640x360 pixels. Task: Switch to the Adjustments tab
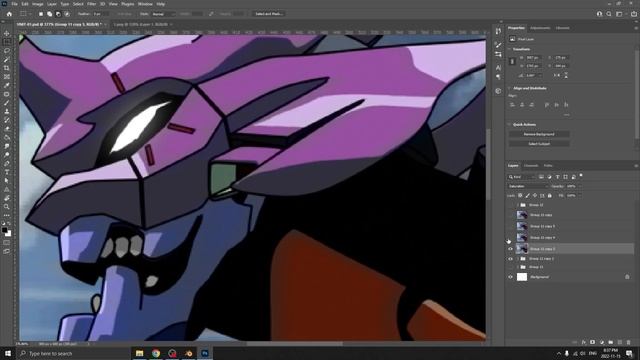[540, 28]
